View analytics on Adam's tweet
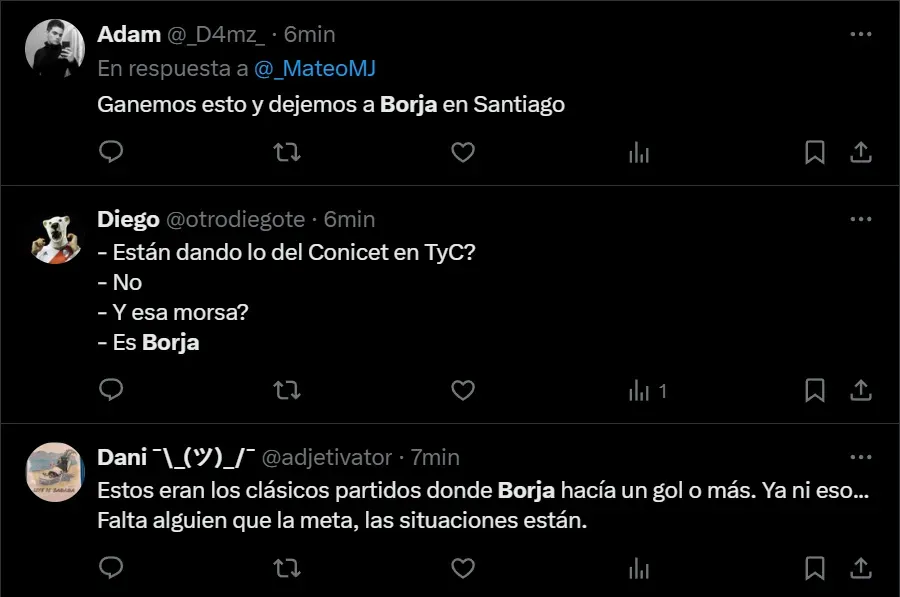This screenshot has height=597, width=900. [x=638, y=152]
